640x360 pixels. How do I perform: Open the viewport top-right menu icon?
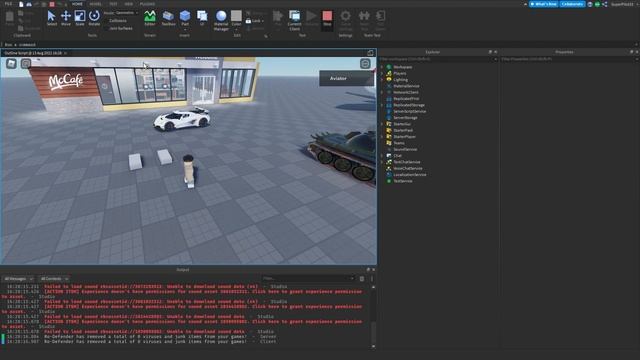(x=365, y=63)
